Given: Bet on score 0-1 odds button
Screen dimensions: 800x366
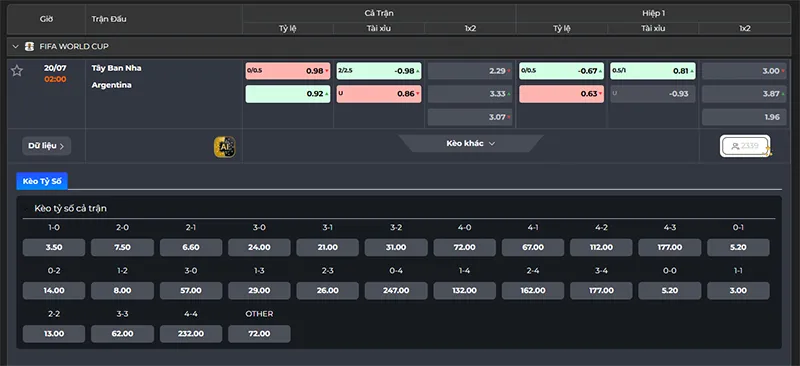Looking at the screenshot, I should [x=738, y=247].
